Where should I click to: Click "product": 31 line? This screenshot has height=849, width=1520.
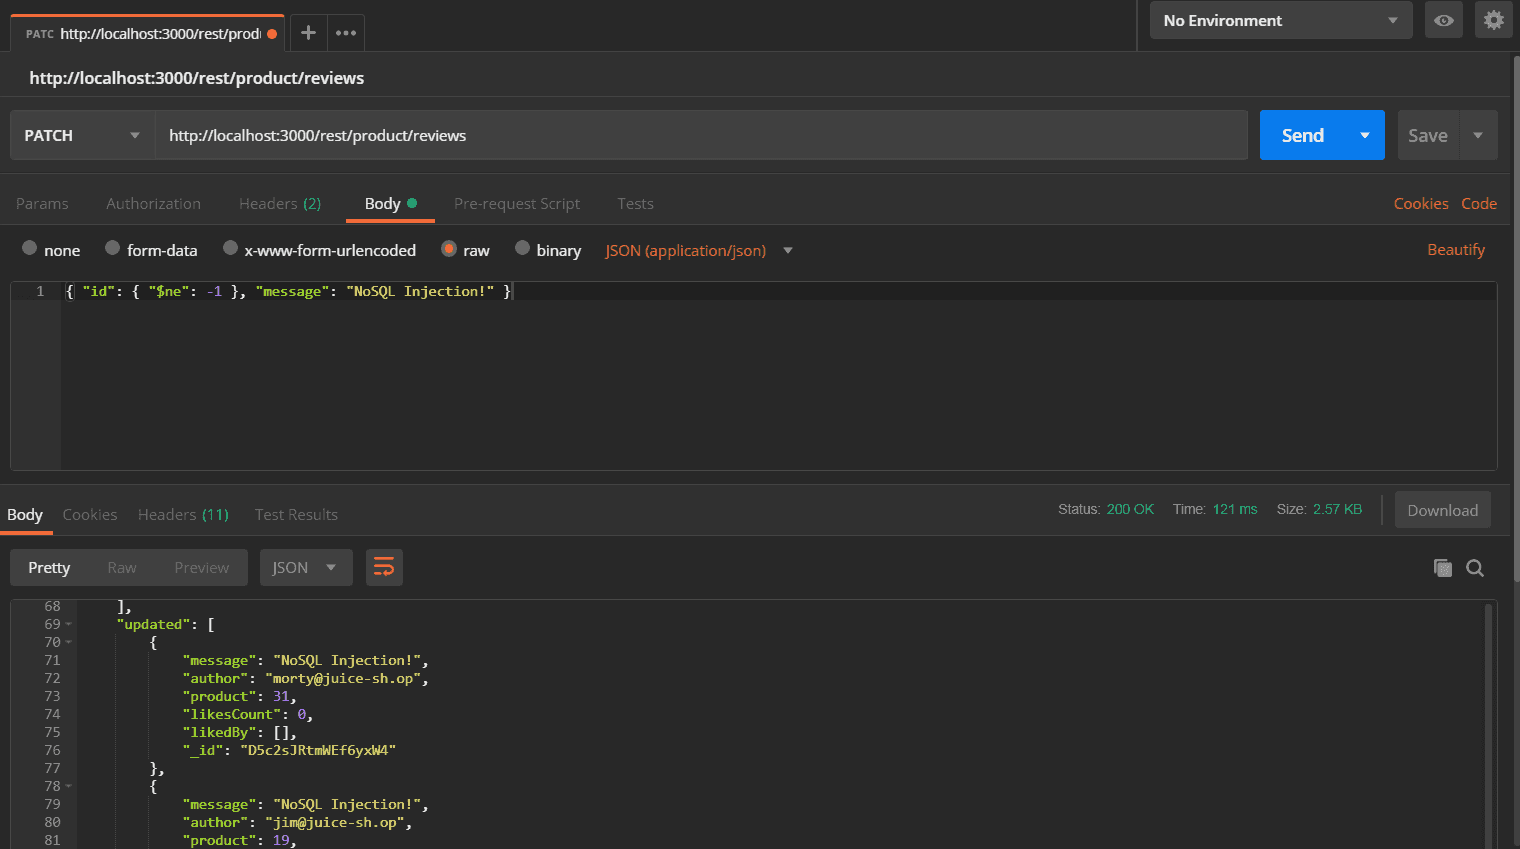(x=239, y=696)
